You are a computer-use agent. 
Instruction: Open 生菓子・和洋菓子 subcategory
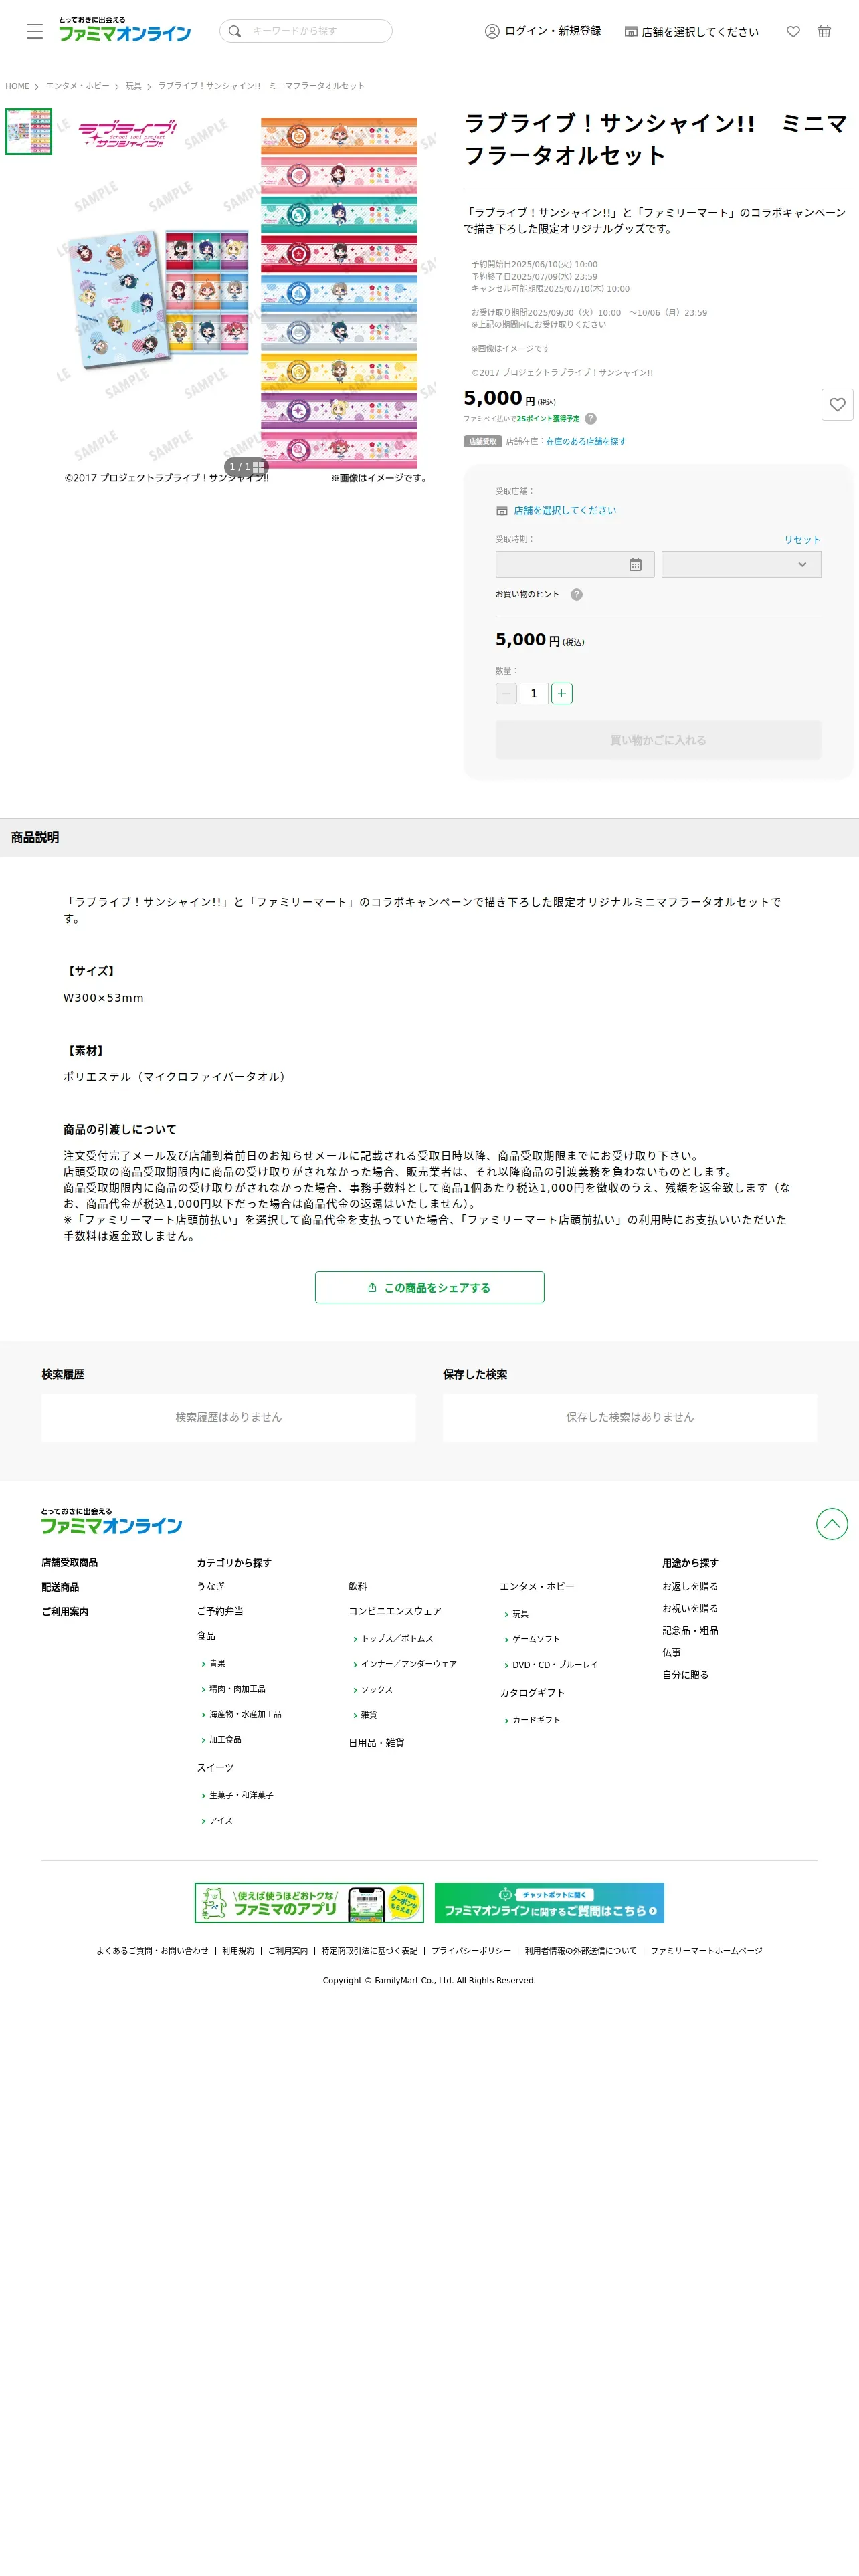tap(241, 1795)
